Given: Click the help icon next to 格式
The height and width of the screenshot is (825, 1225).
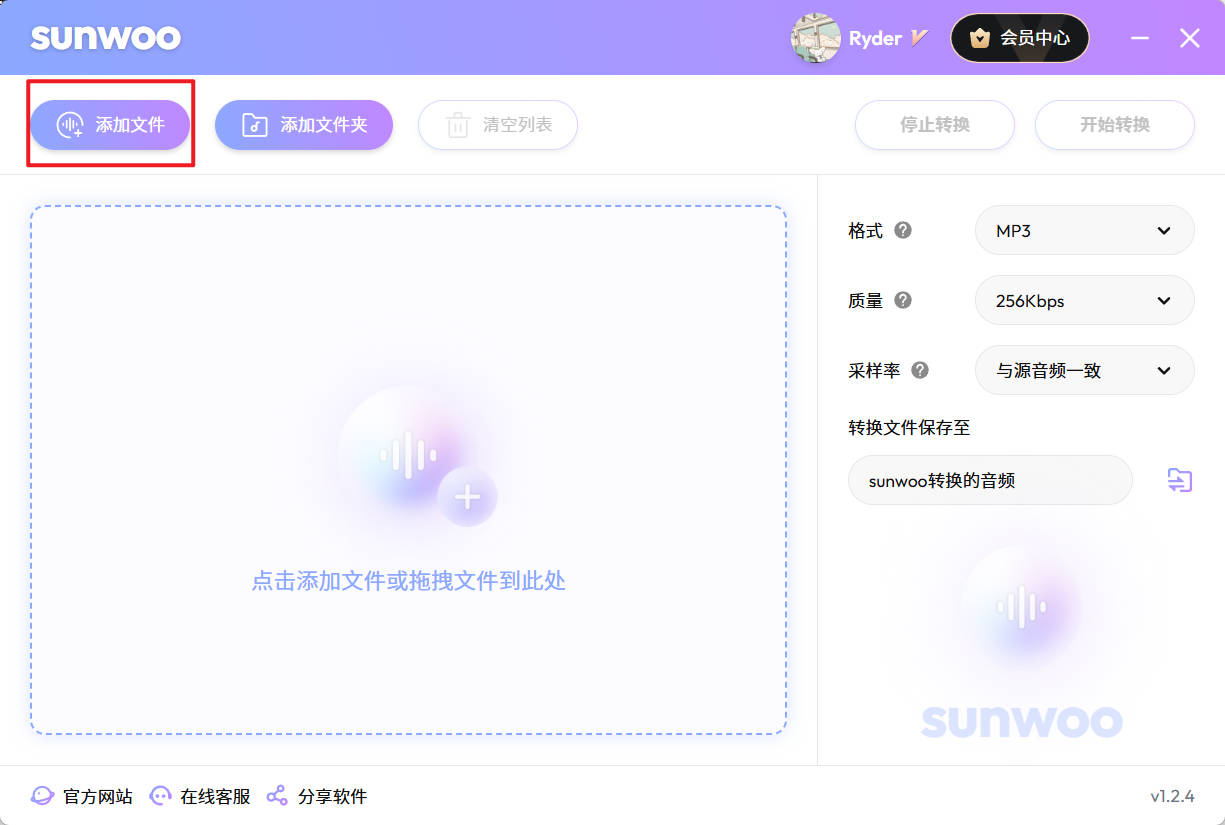Looking at the screenshot, I should pyautogui.click(x=903, y=230).
